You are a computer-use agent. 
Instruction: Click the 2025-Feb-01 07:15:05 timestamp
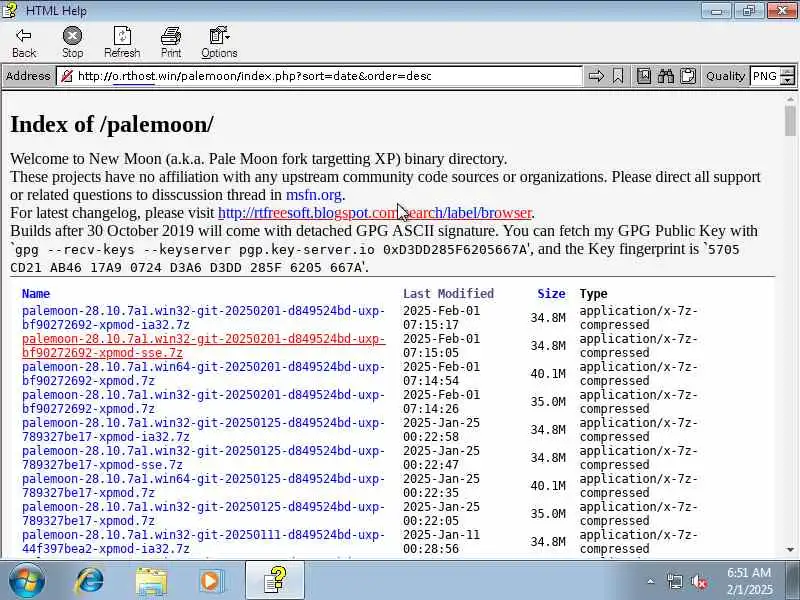tap(441, 345)
